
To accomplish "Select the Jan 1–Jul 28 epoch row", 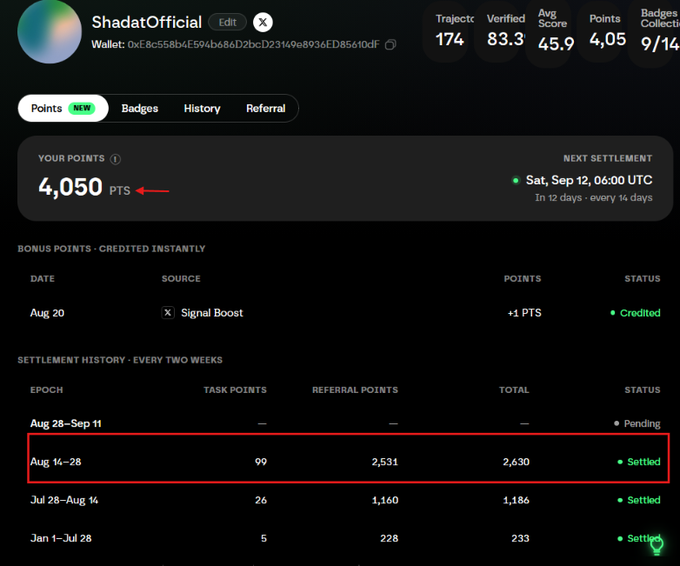I will pyautogui.click(x=345, y=538).
